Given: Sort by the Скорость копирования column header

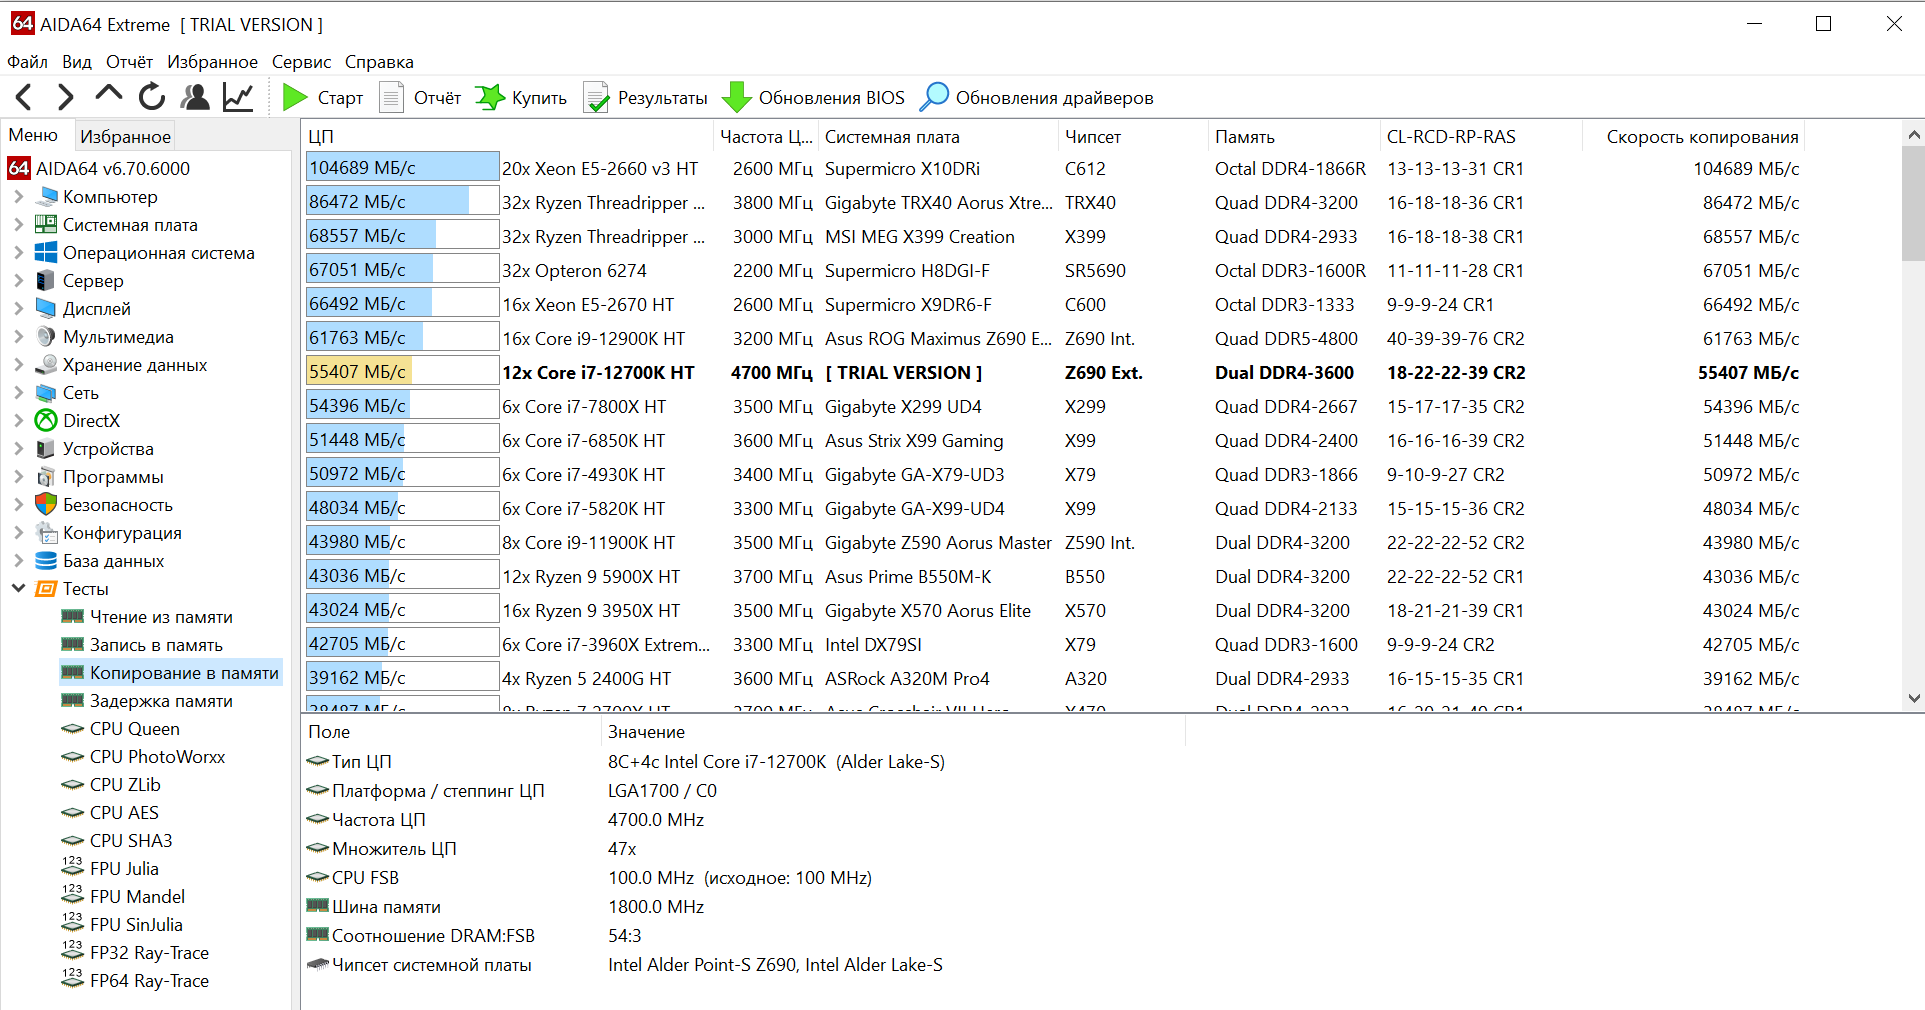Looking at the screenshot, I should [x=1694, y=137].
